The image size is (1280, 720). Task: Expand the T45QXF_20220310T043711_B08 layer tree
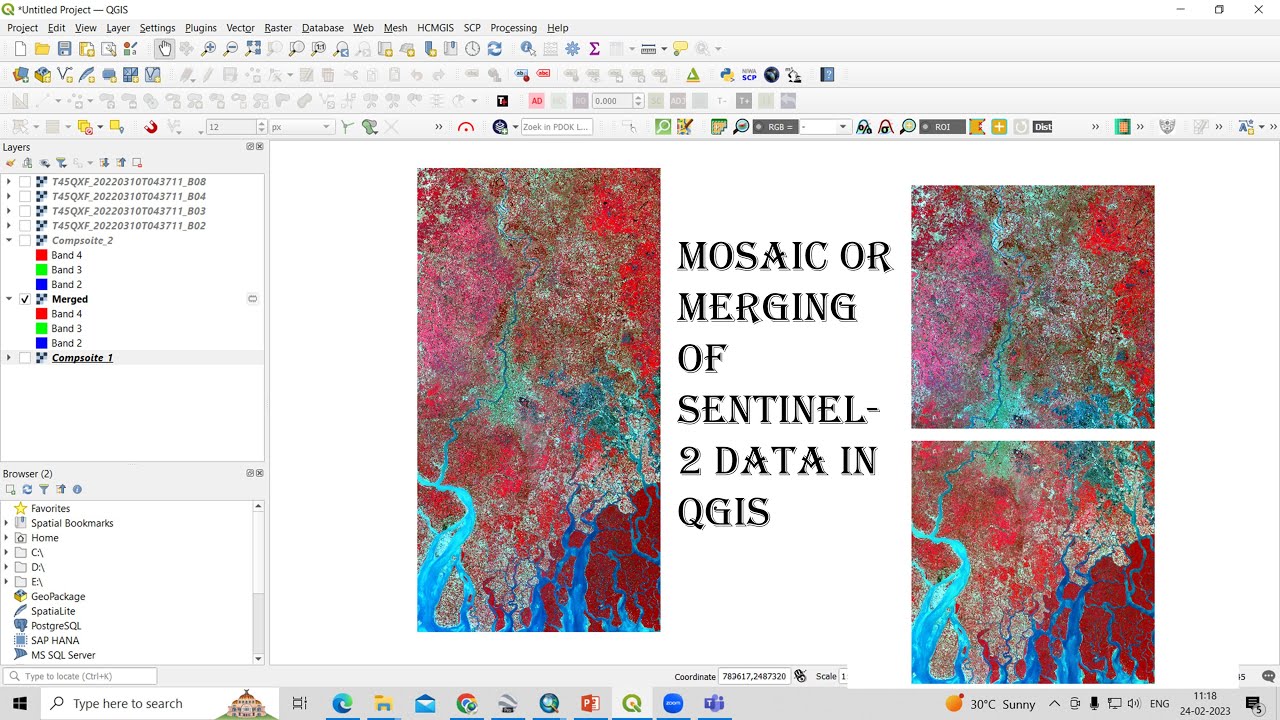pos(9,182)
